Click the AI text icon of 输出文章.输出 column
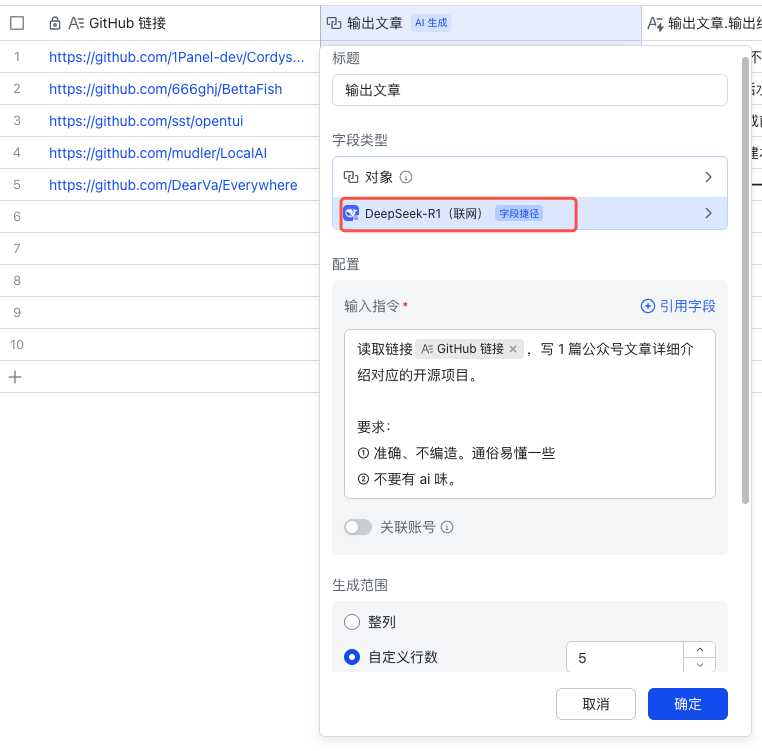 [656, 23]
